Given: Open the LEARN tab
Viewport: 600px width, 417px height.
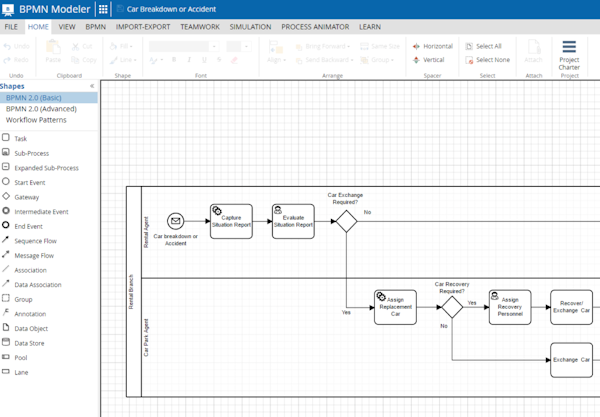Looking at the screenshot, I should [370, 27].
